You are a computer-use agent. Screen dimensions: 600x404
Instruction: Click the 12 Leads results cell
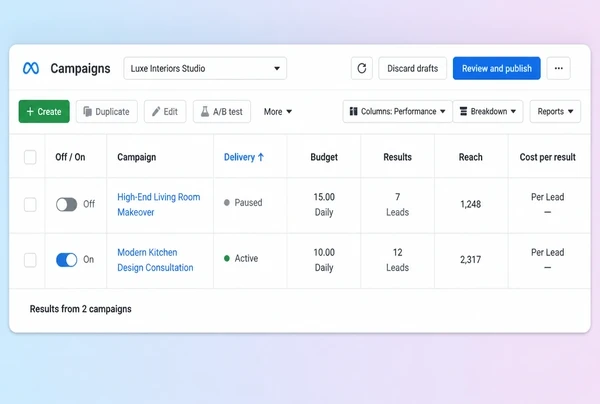(x=398, y=260)
